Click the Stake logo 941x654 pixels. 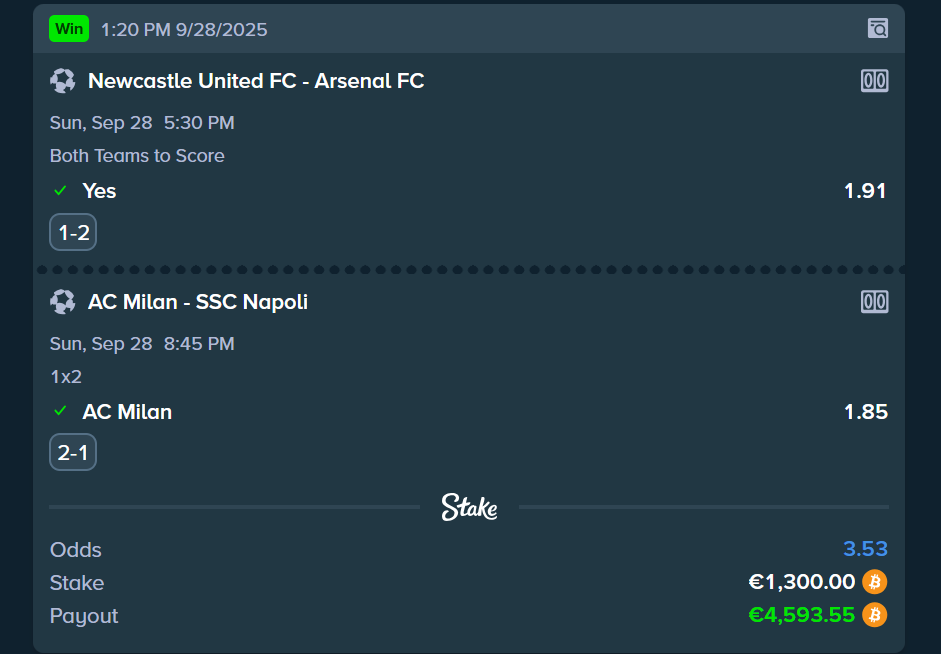[469, 507]
